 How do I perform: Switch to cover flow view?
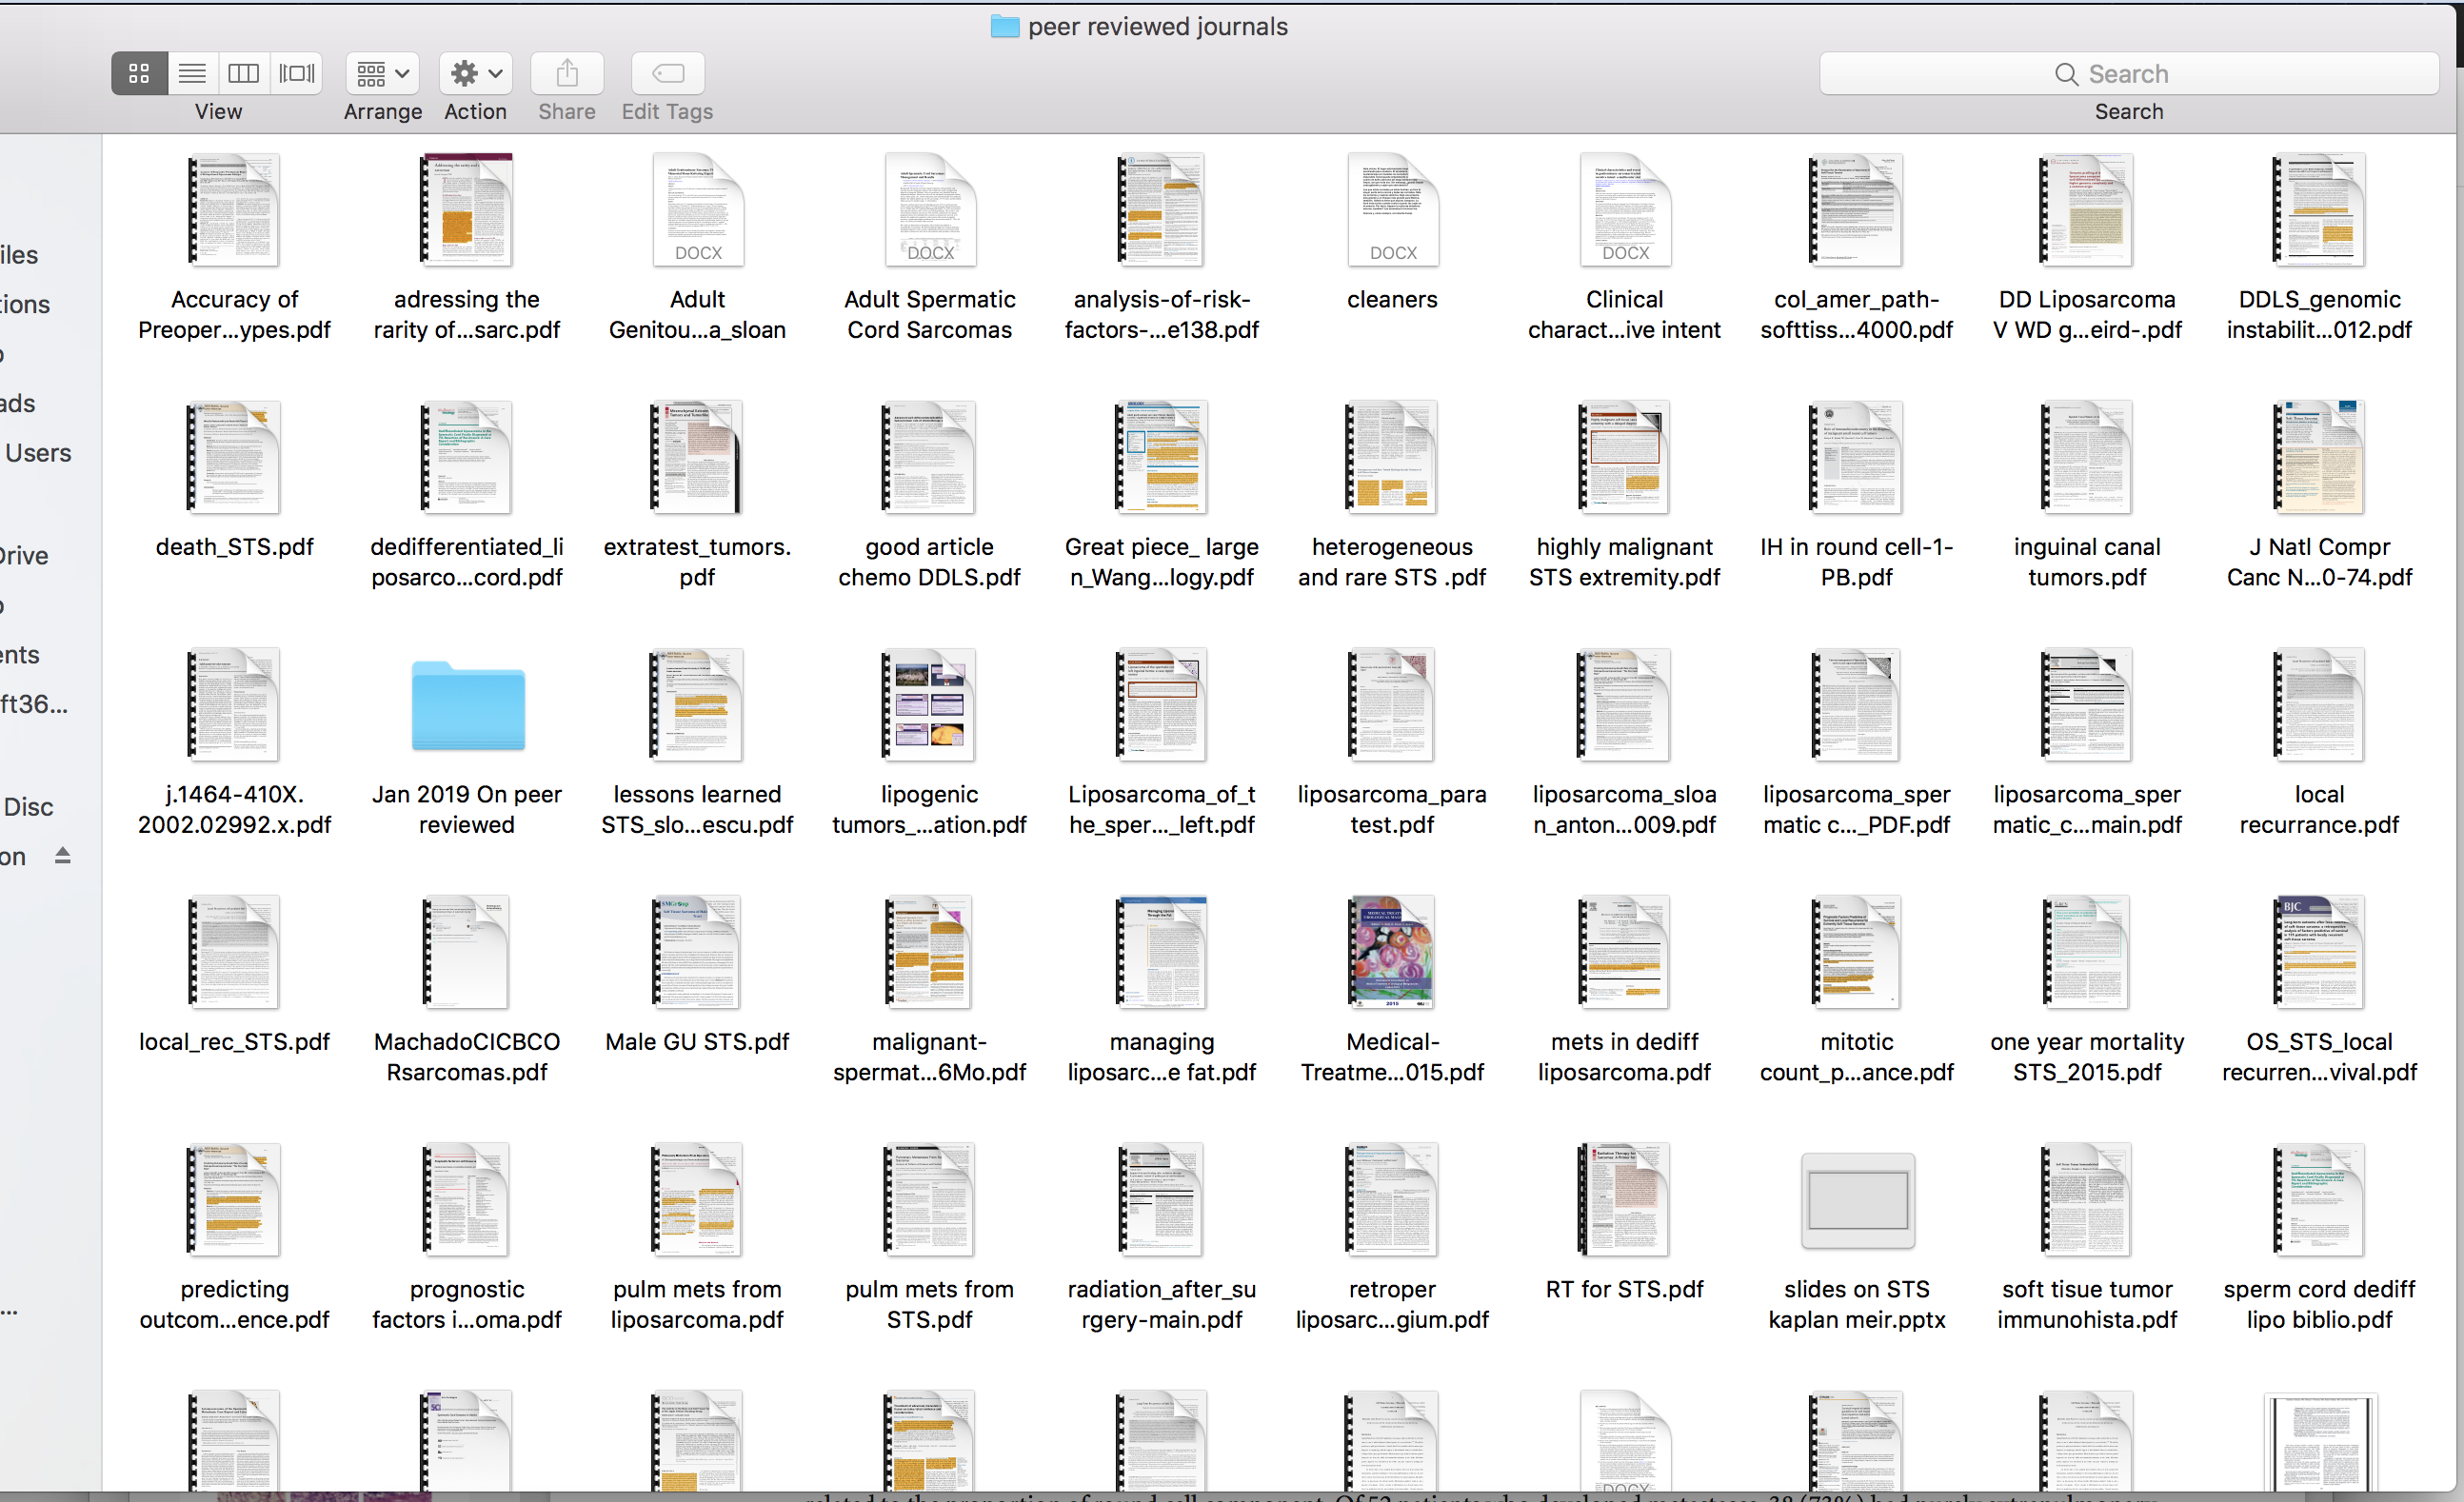(x=297, y=73)
